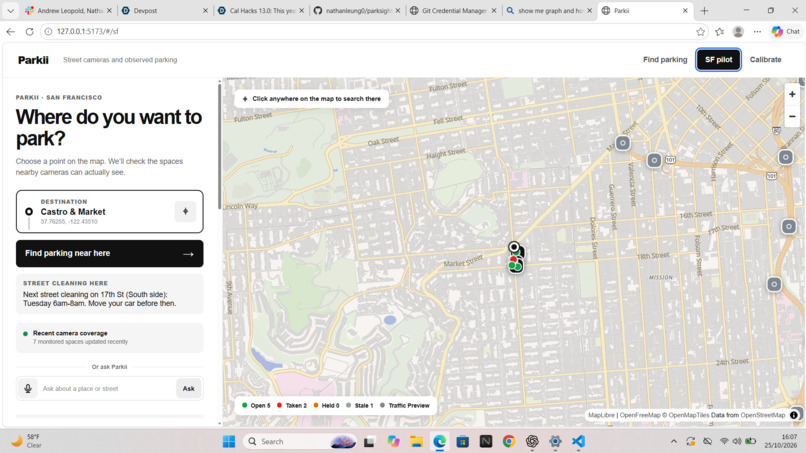Click the map search hint banner

click(312, 99)
